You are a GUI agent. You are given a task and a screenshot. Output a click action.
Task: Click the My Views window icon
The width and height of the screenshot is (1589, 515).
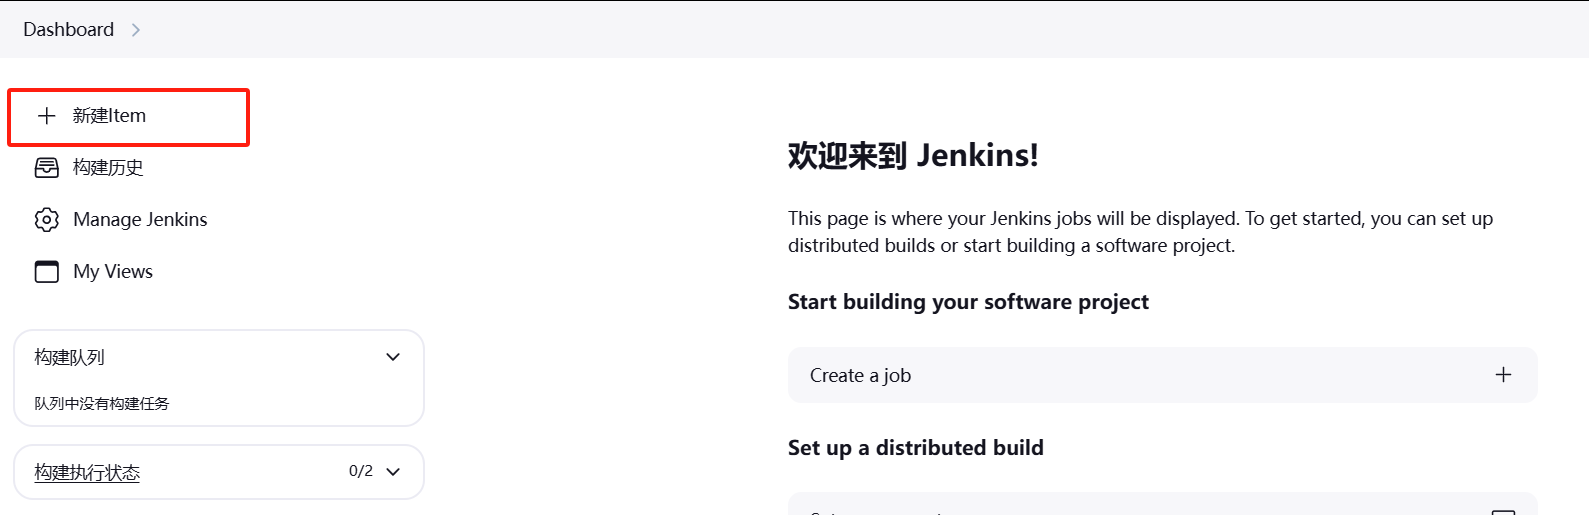pos(46,272)
